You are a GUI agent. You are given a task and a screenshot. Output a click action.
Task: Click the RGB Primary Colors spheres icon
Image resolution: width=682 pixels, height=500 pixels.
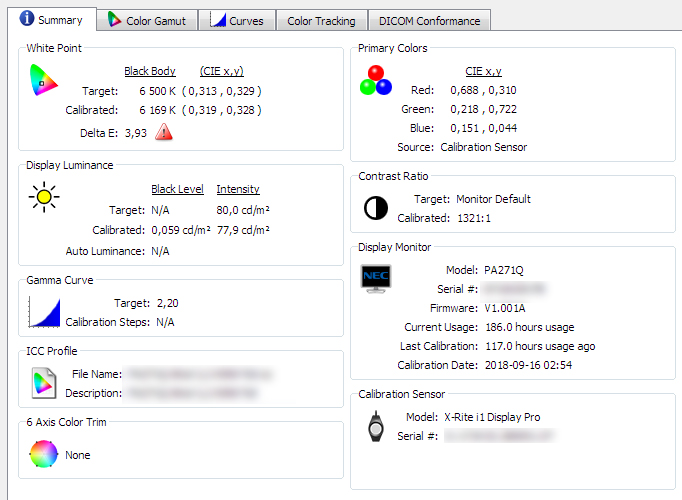(376, 81)
